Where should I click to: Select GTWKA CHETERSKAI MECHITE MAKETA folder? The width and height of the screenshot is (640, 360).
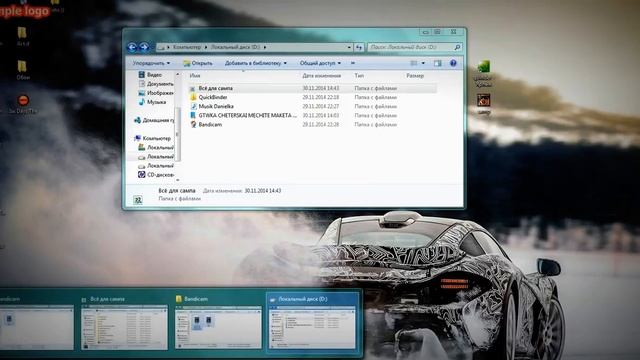tap(244, 116)
